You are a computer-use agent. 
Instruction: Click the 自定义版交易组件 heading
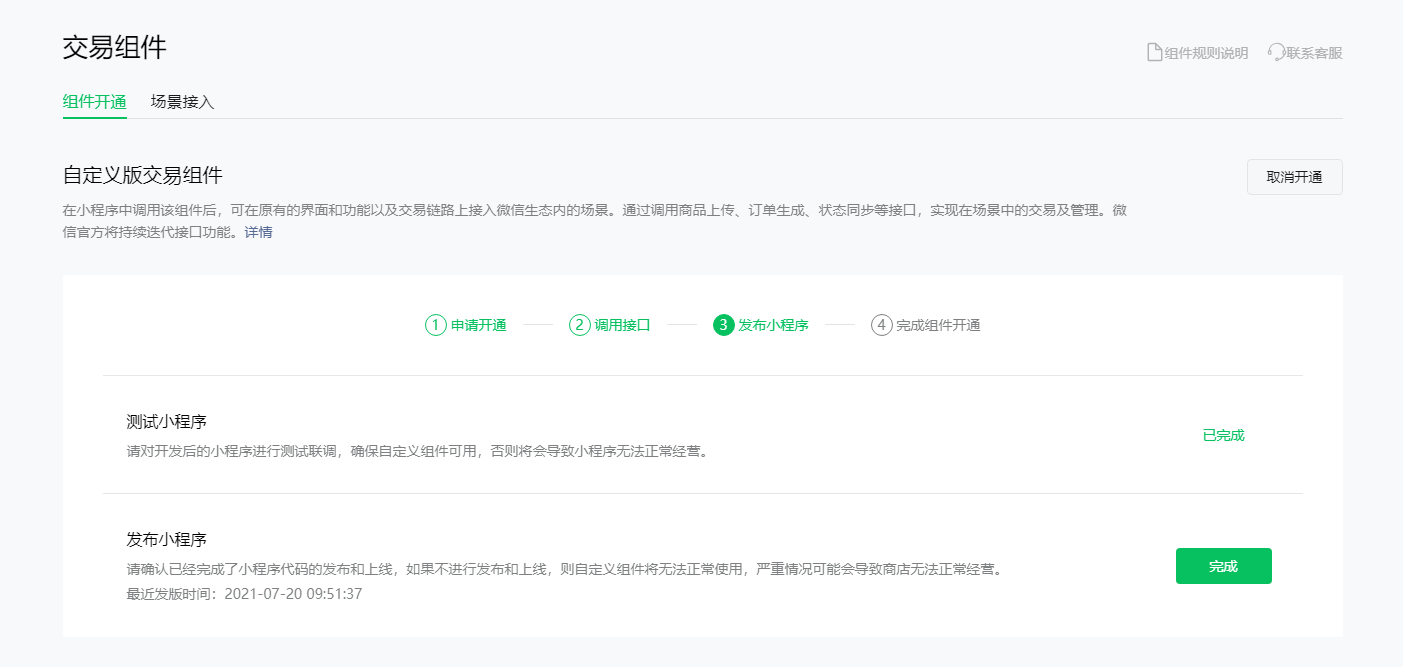pyautogui.click(x=143, y=175)
